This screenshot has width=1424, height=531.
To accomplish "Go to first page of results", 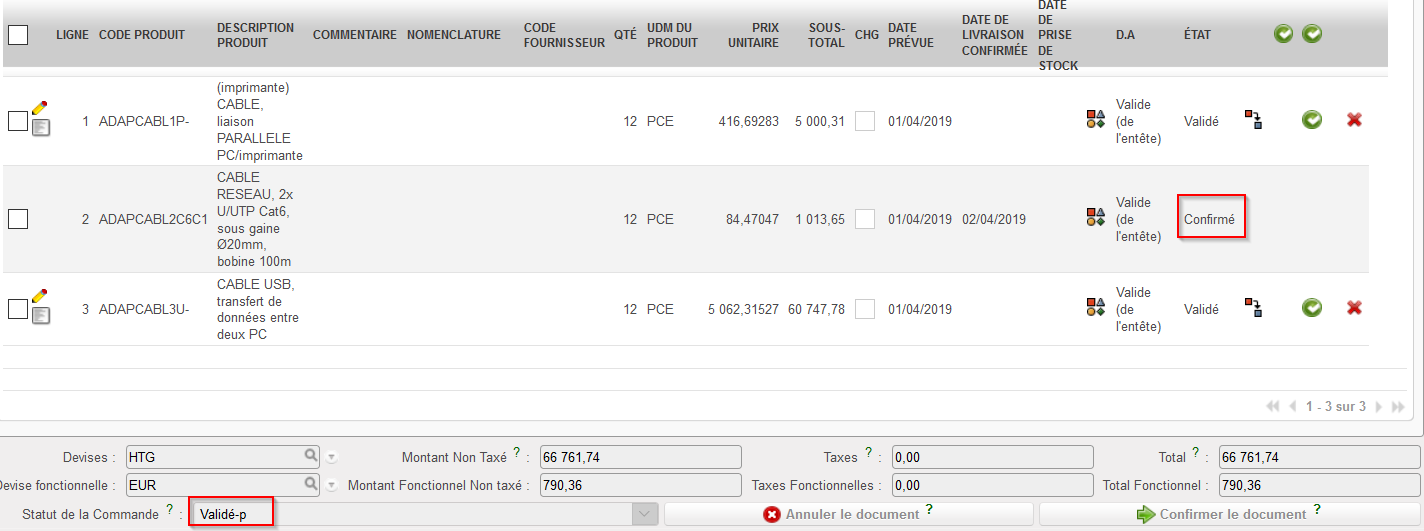I will tap(1273, 407).
